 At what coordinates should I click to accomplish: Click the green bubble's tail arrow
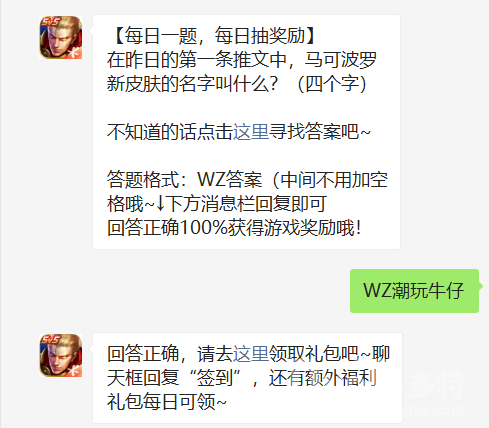pyautogui.click(x=481, y=286)
